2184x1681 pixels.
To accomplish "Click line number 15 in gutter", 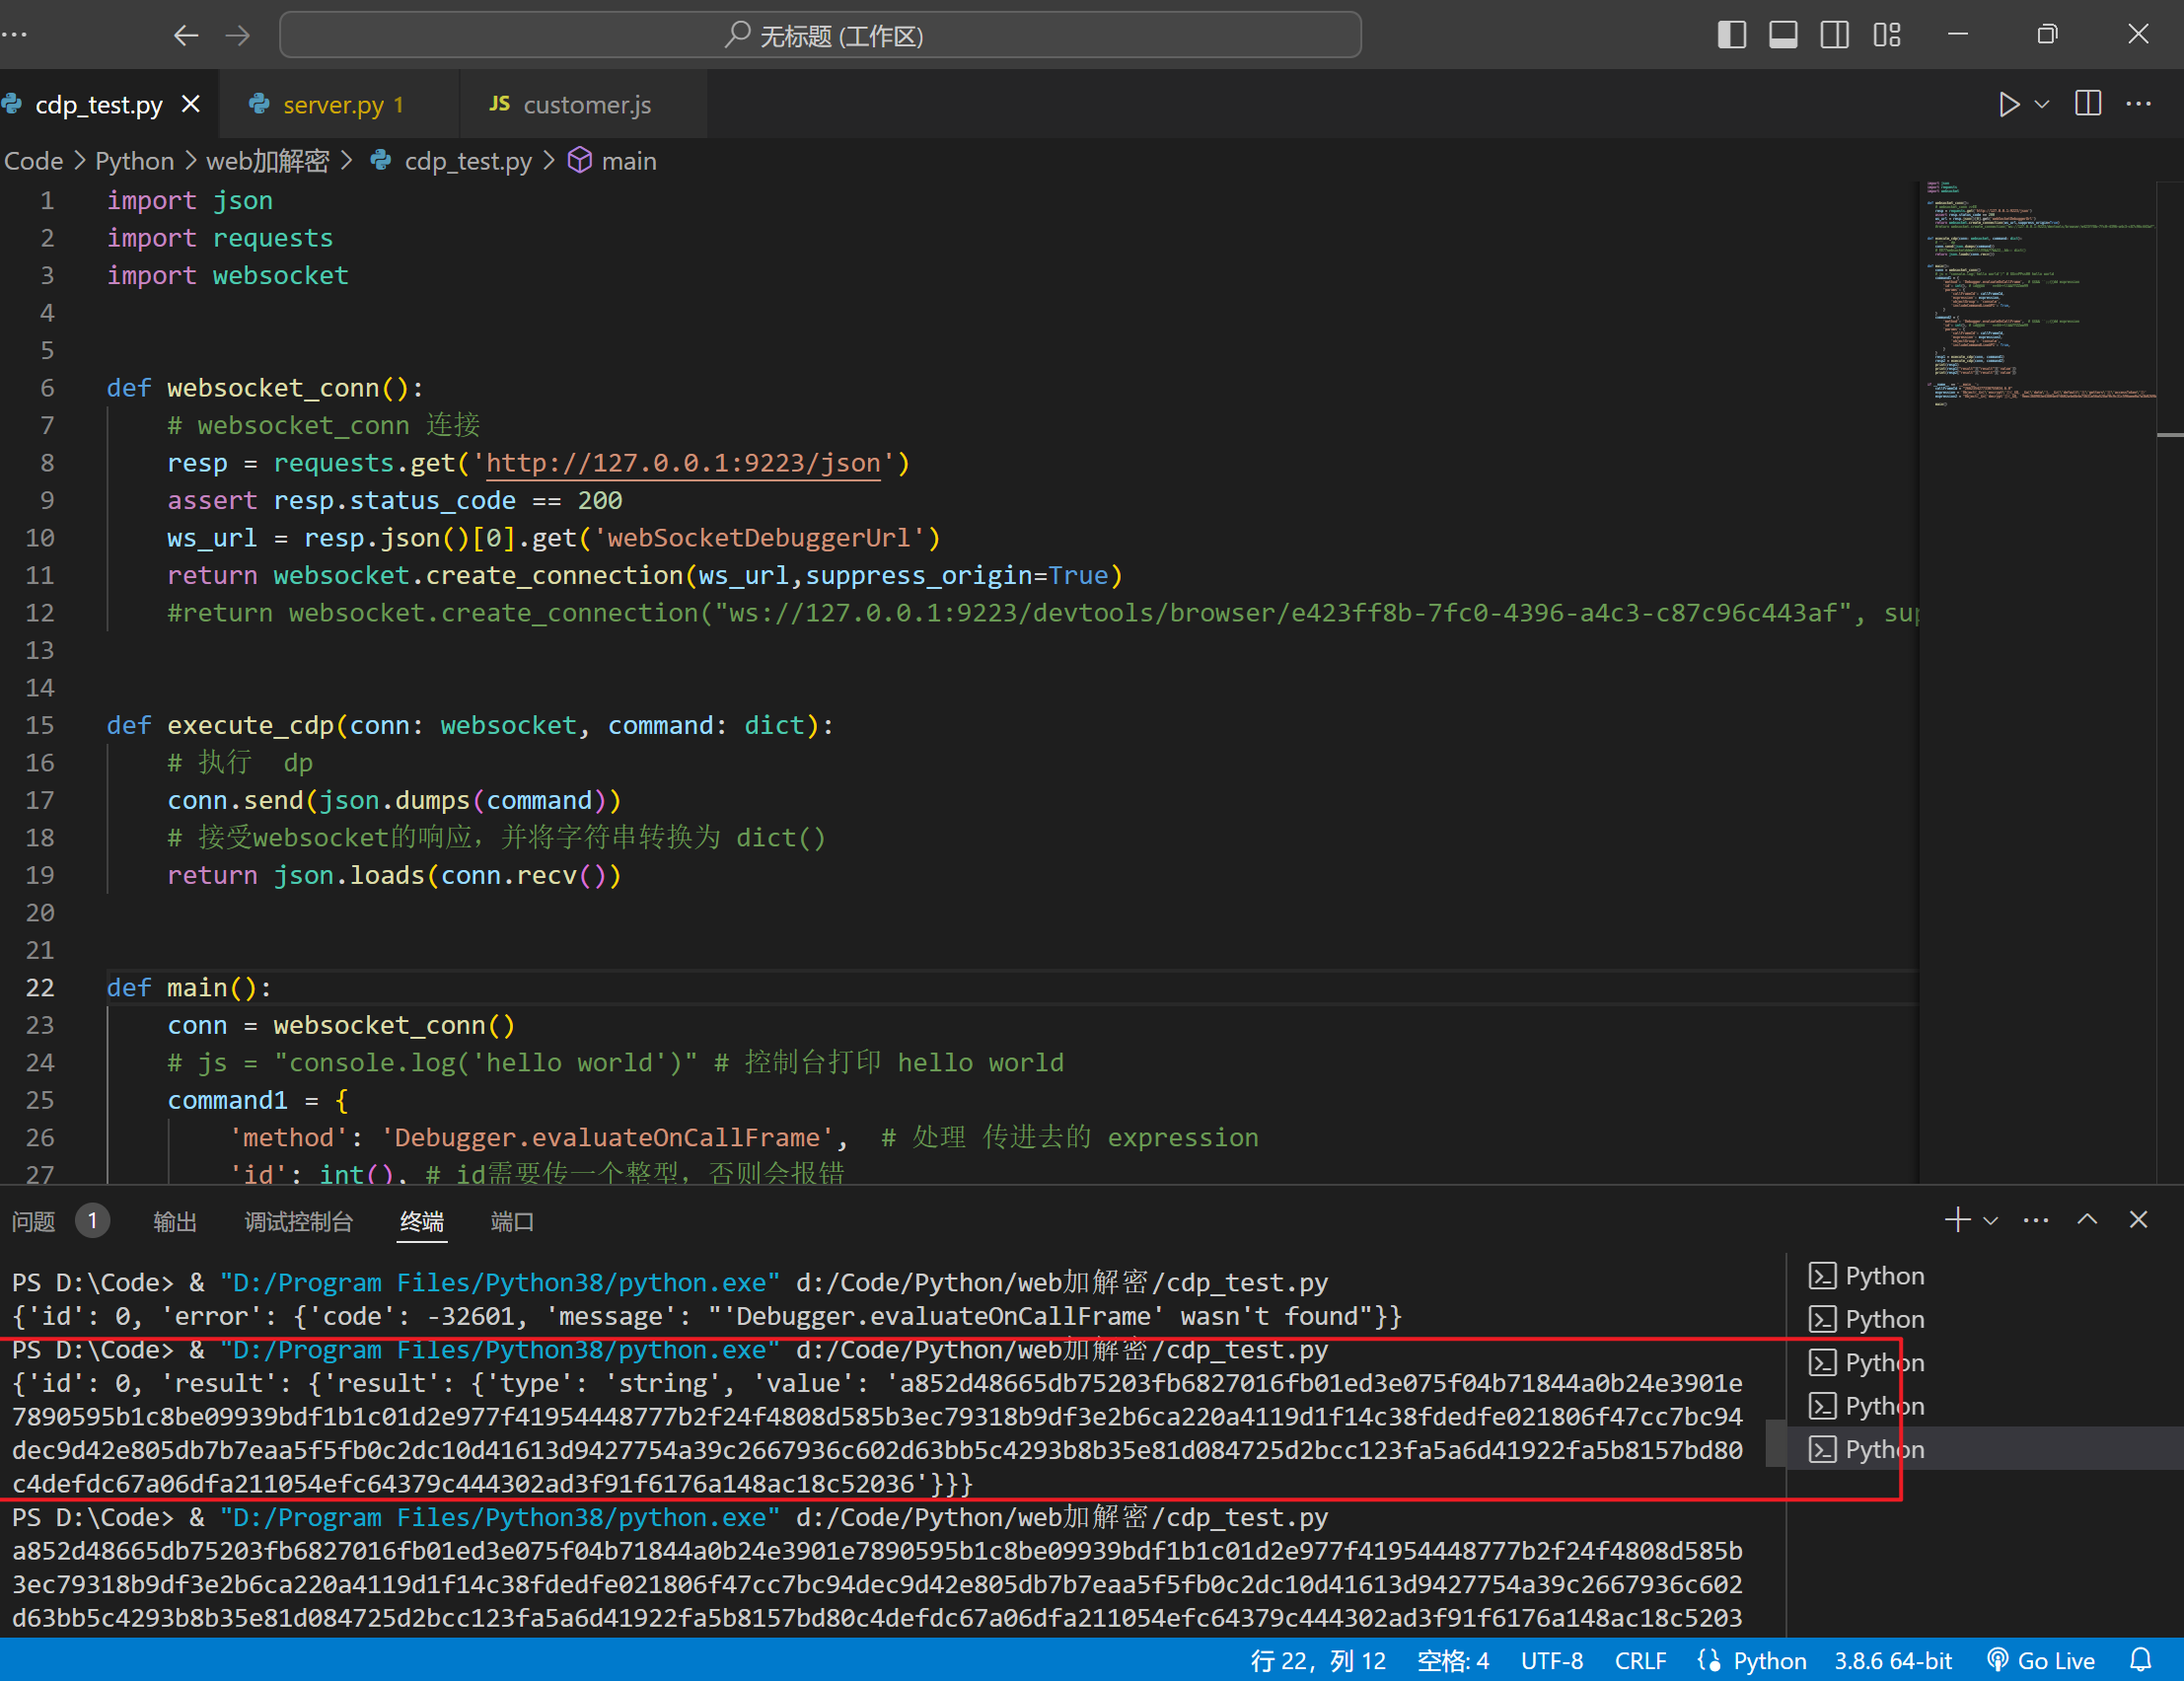I will tap(40, 725).
